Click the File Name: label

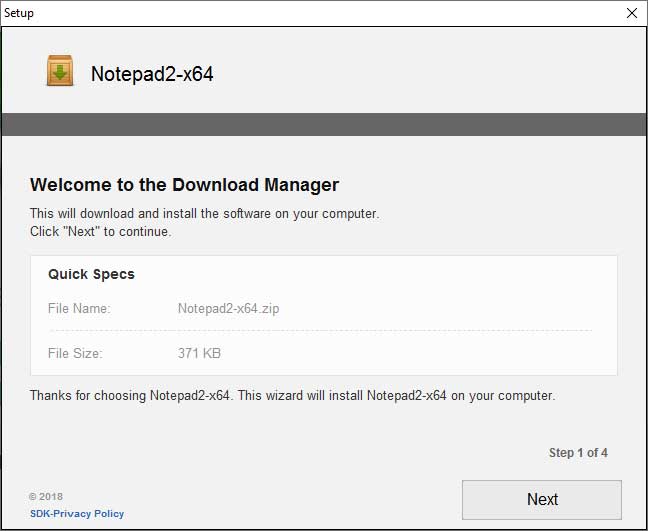coord(79,308)
